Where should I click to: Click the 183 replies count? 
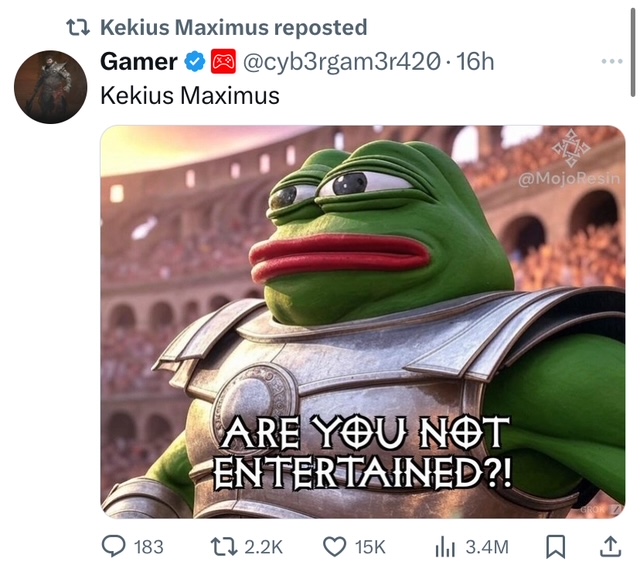pyautogui.click(x=149, y=547)
